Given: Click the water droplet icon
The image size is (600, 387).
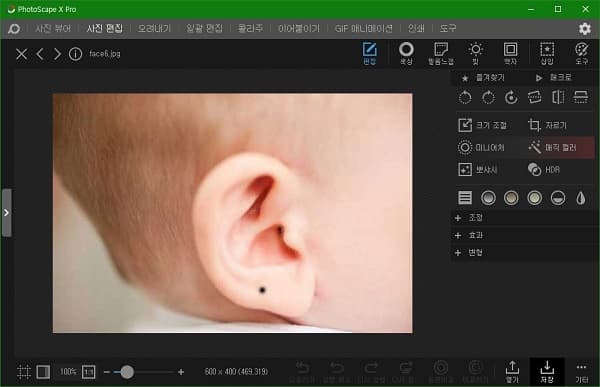Looking at the screenshot, I should (x=581, y=198).
